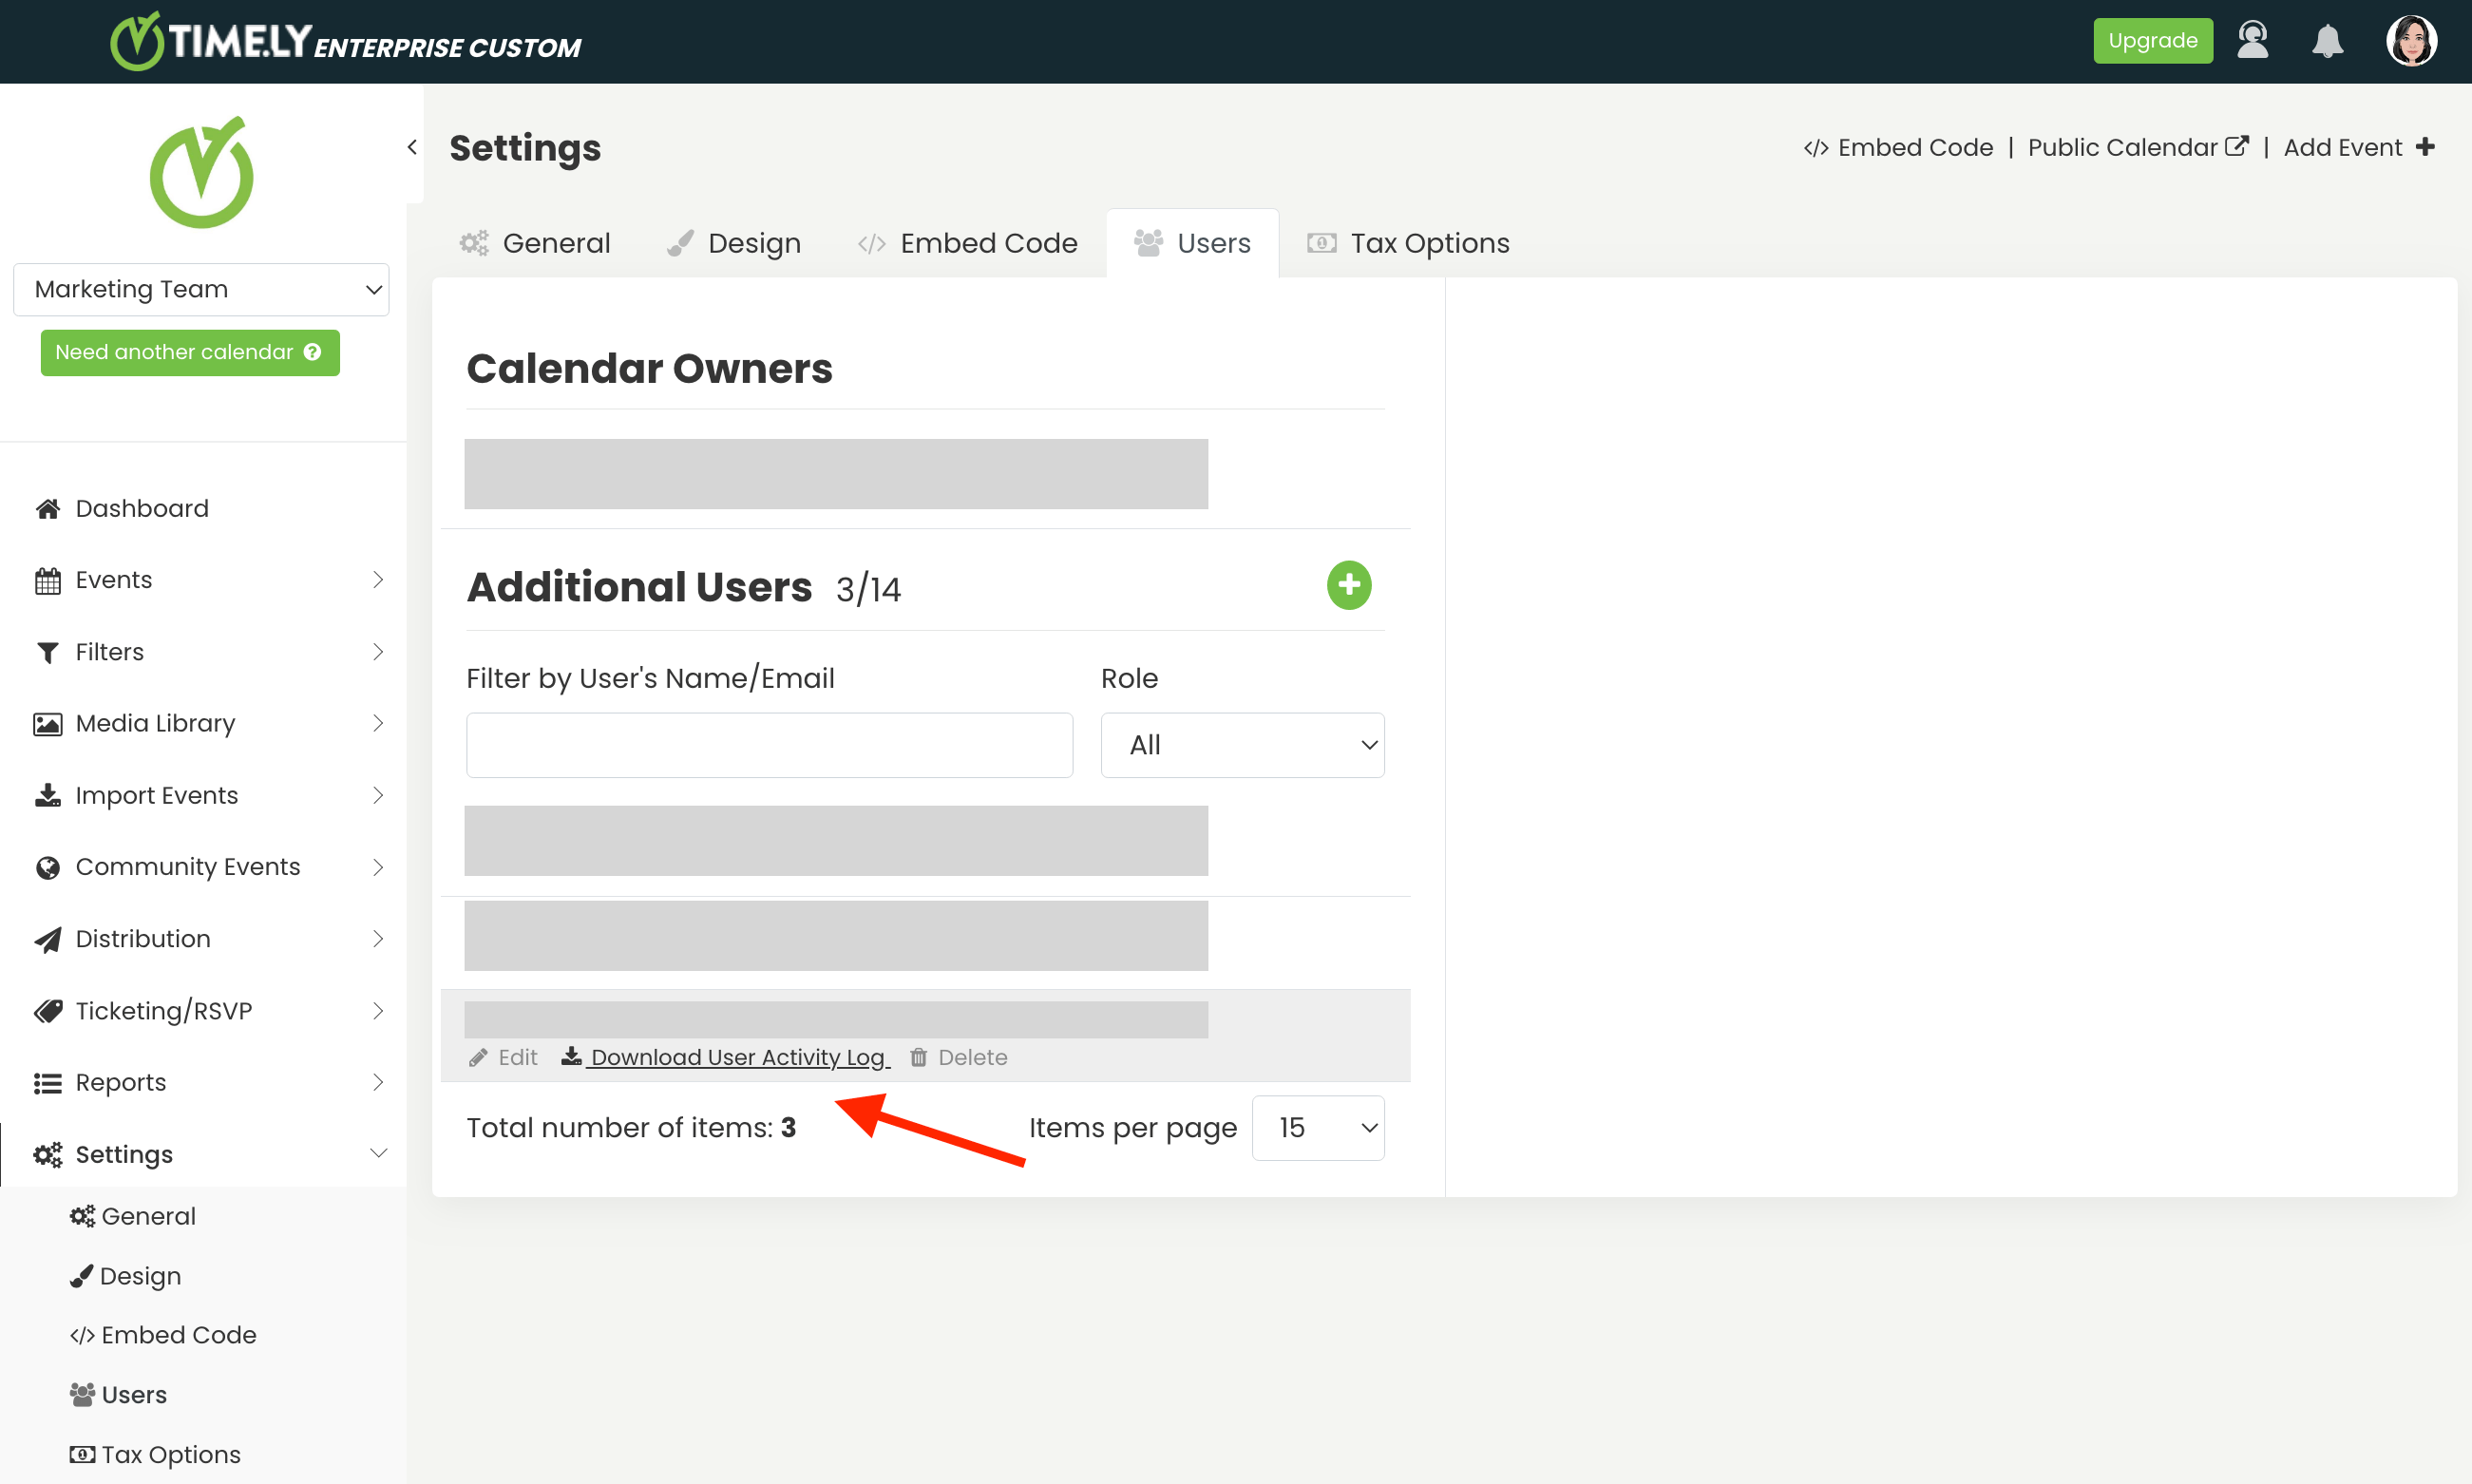Image resolution: width=2472 pixels, height=1484 pixels.
Task: Click the help question mark icon
Action: point(313,352)
